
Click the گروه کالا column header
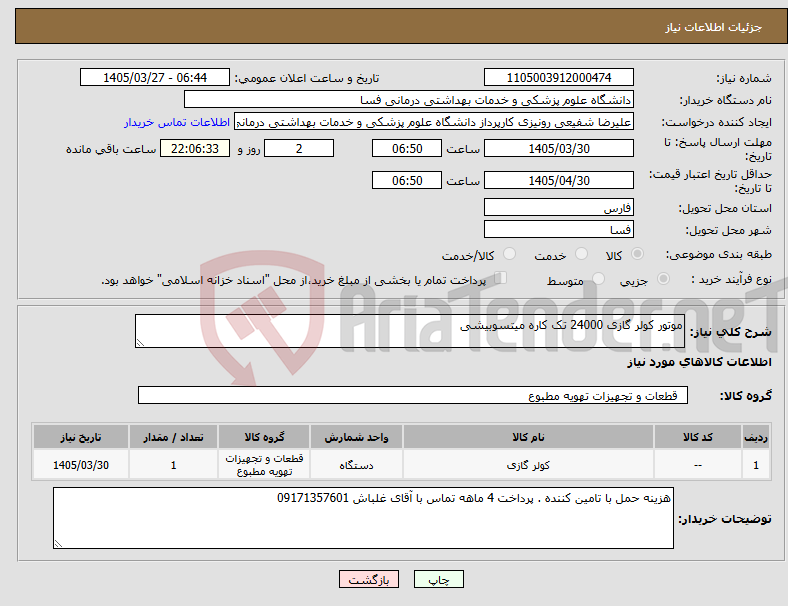click(x=264, y=437)
